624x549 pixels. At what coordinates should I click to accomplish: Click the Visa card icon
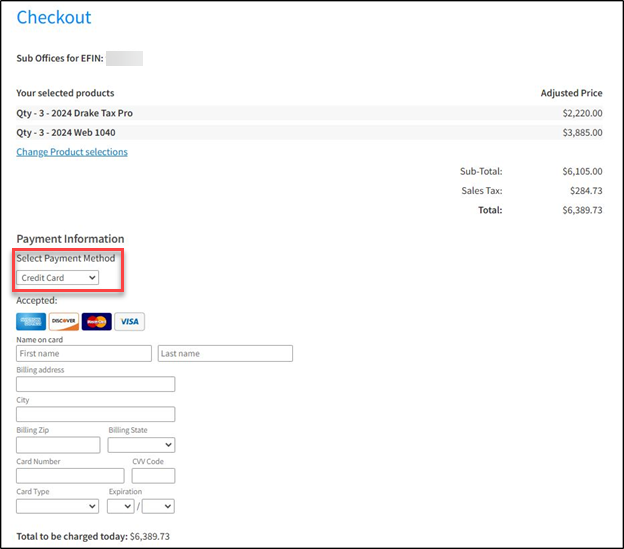tap(129, 321)
